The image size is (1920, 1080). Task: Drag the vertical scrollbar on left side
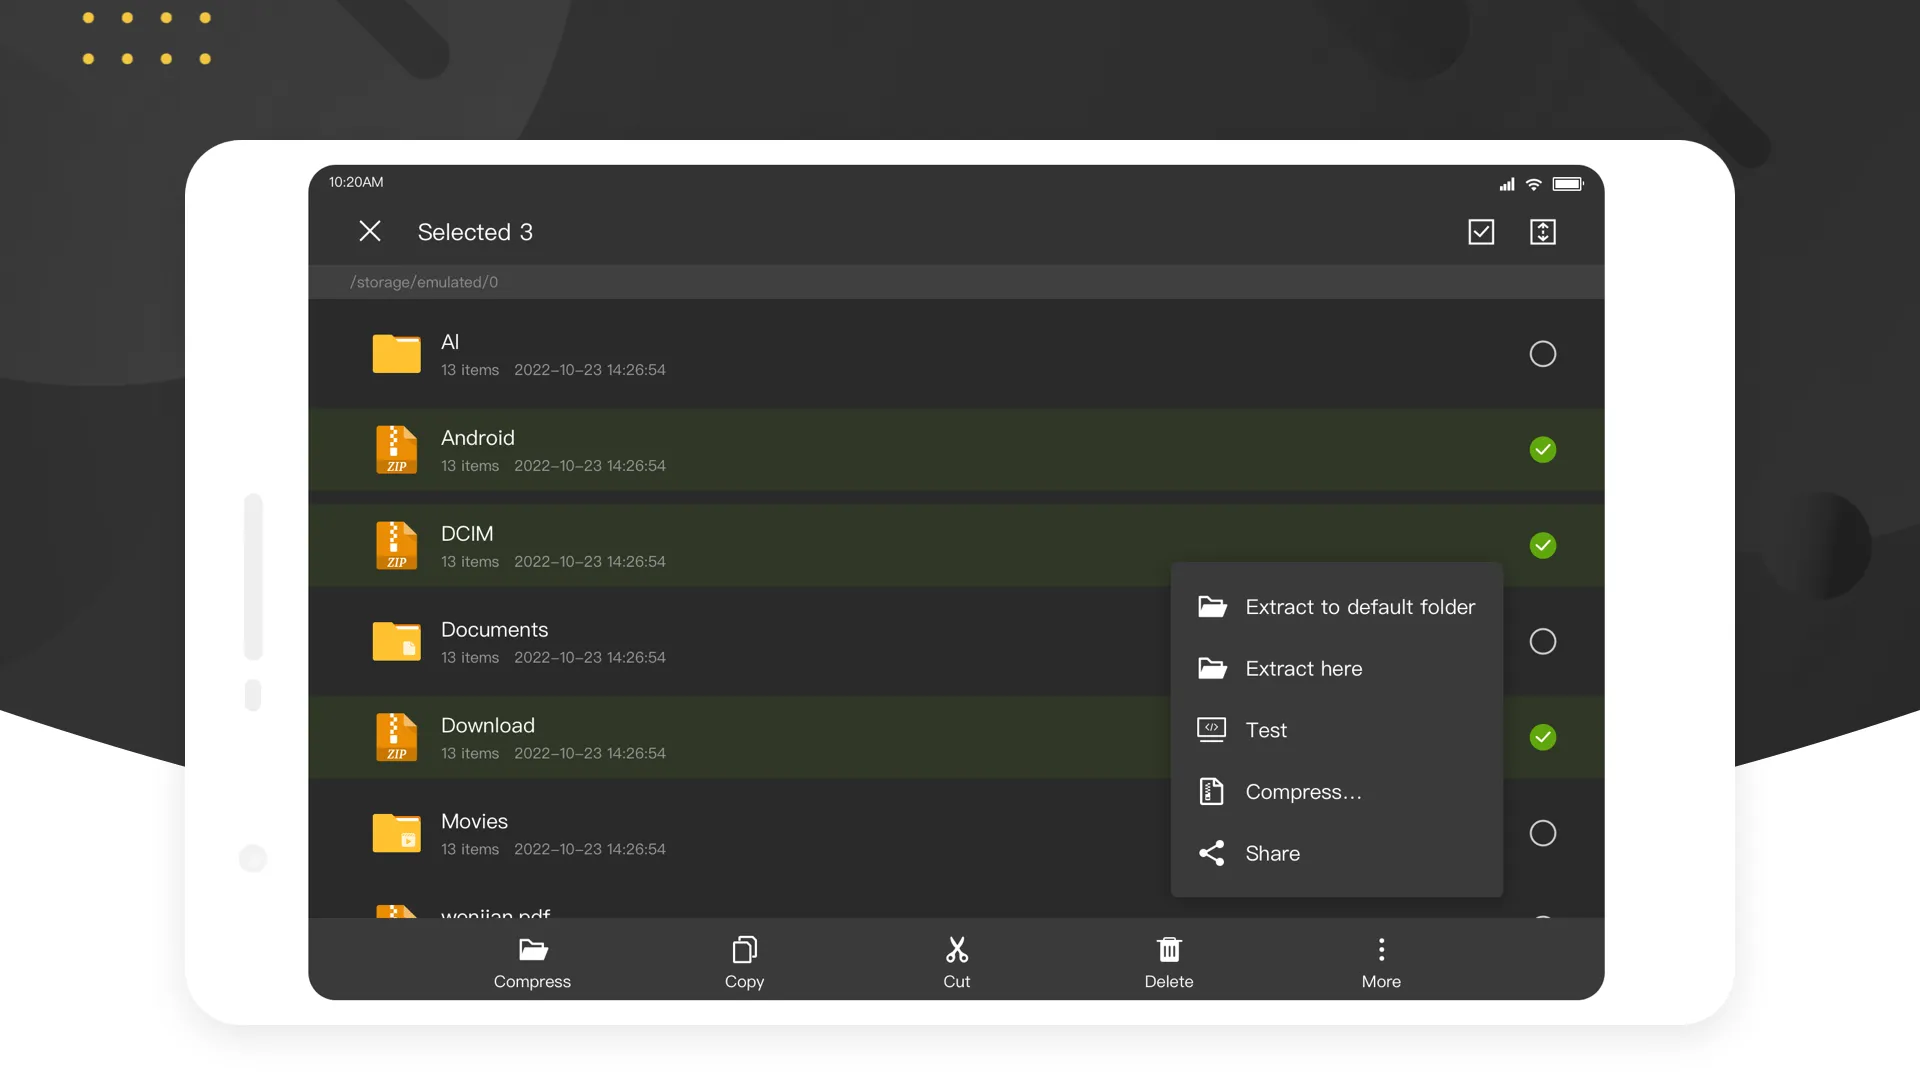(251, 567)
